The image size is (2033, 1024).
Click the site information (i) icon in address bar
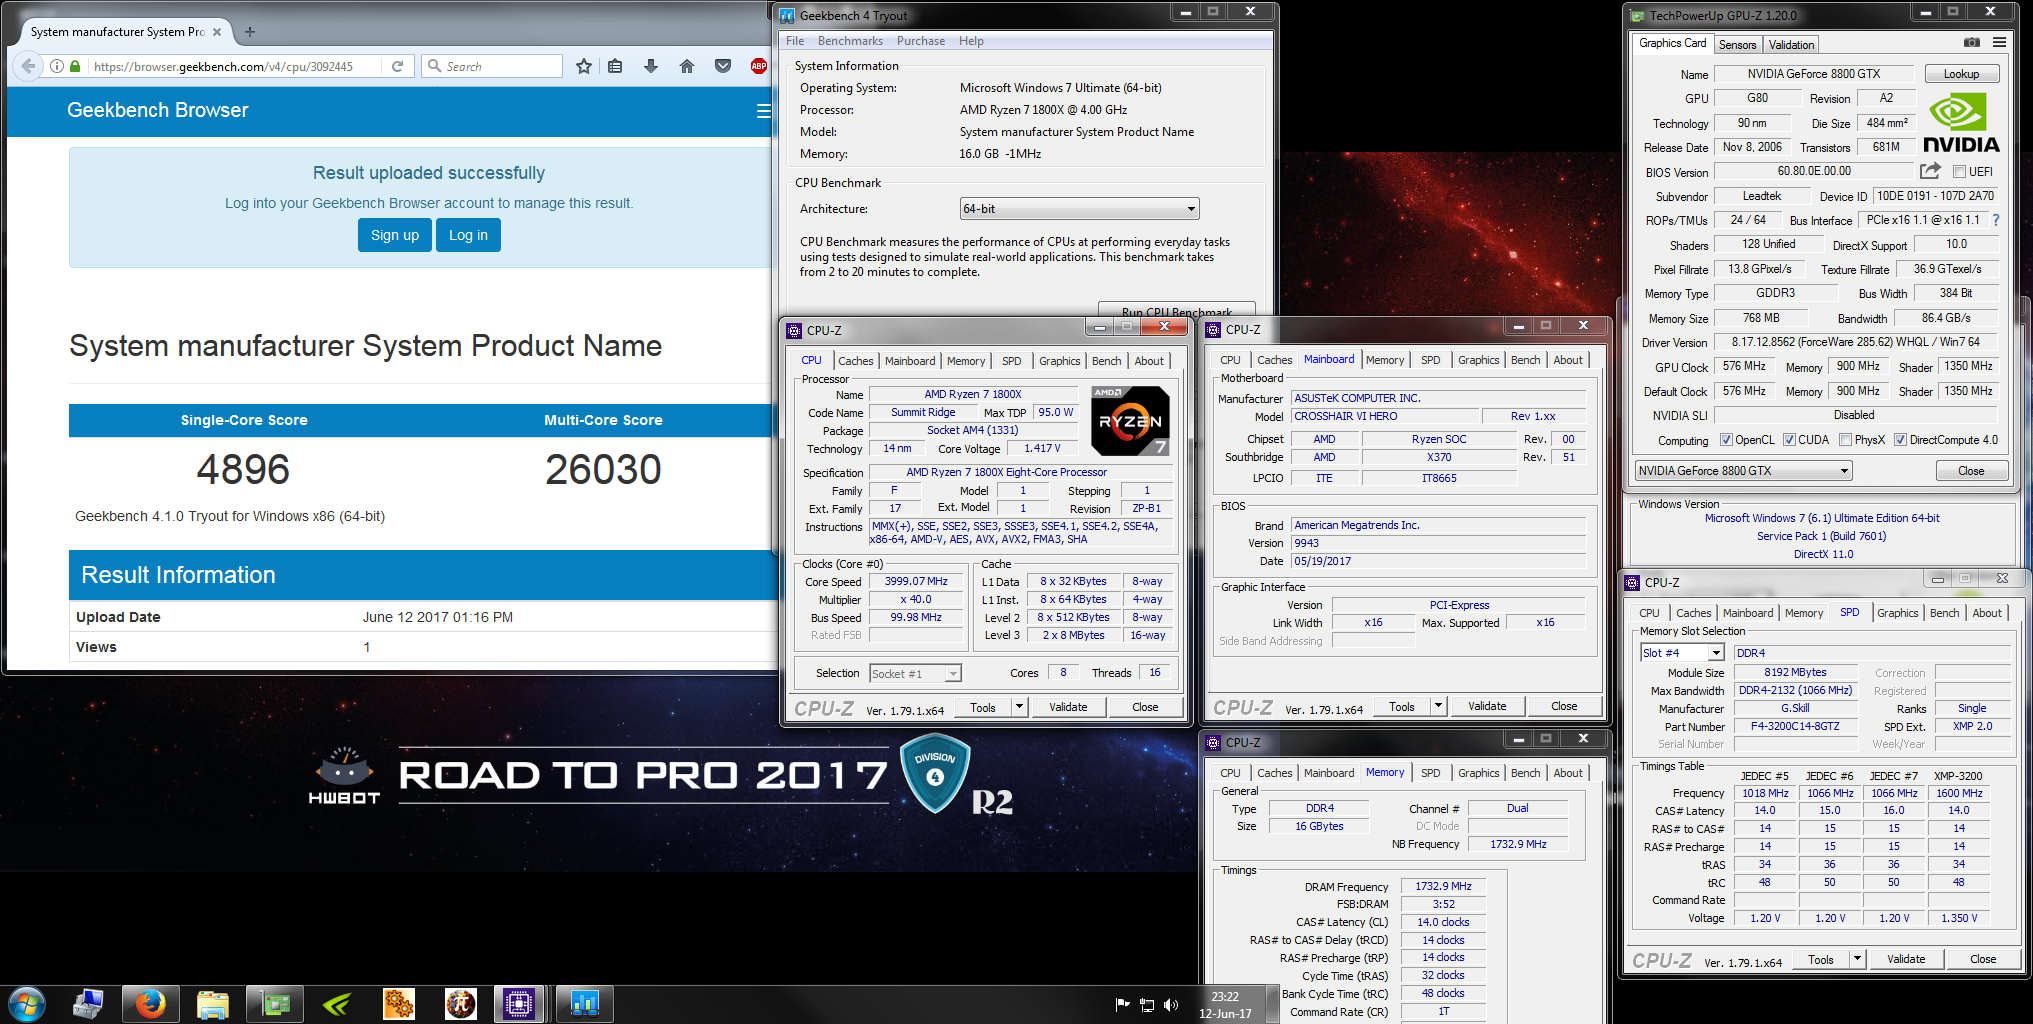click(58, 66)
